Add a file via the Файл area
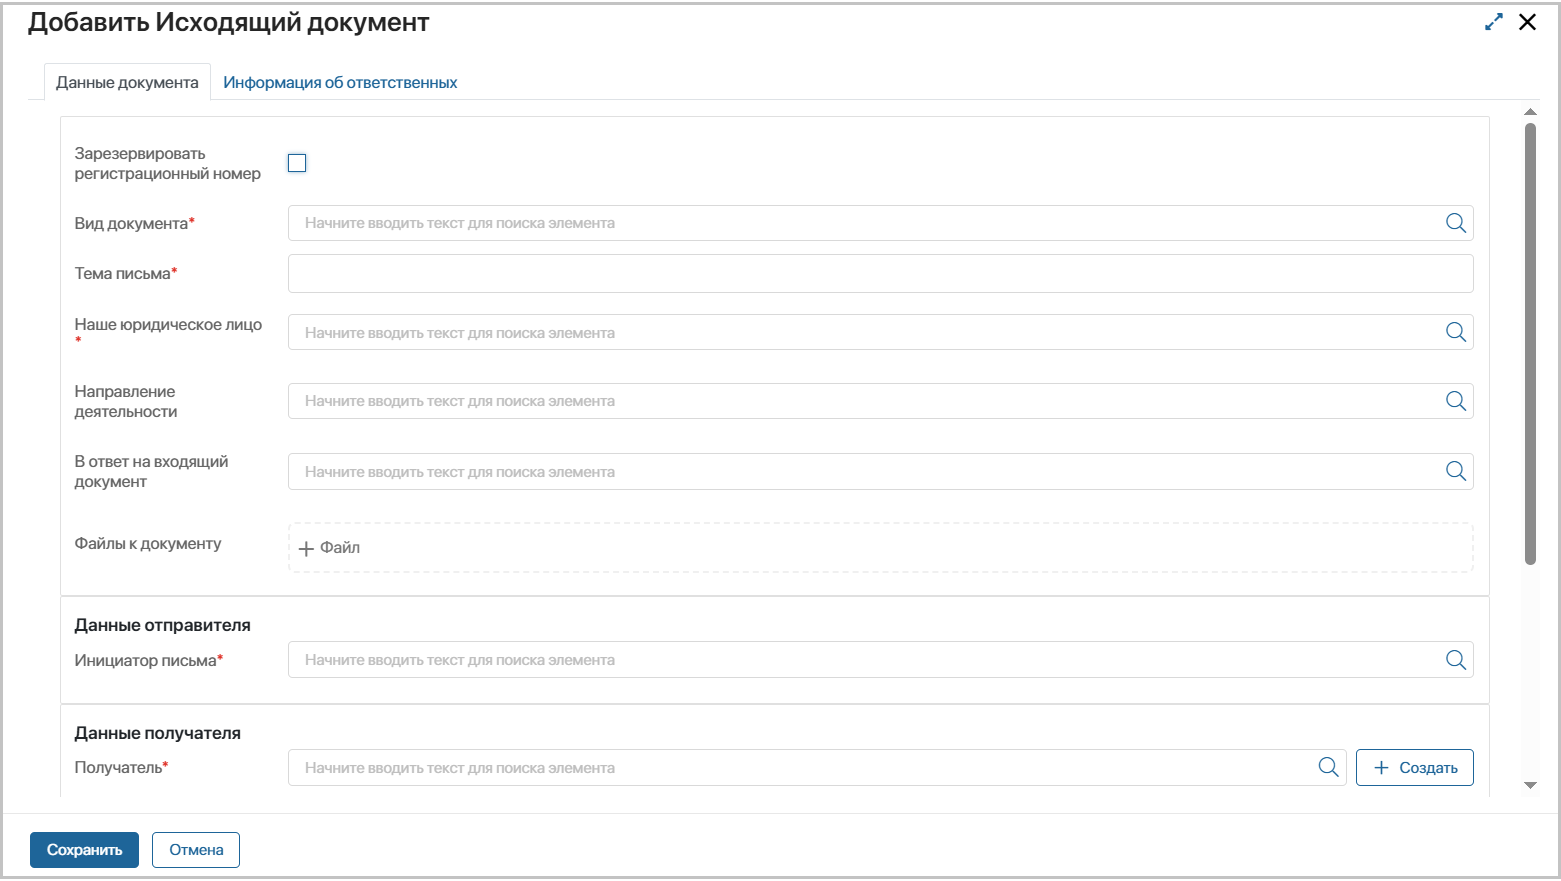 [330, 548]
